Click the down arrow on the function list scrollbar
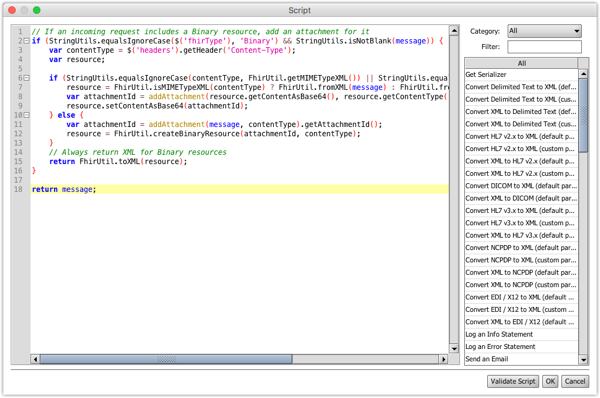This screenshot has width=600, height=398. tap(583, 360)
